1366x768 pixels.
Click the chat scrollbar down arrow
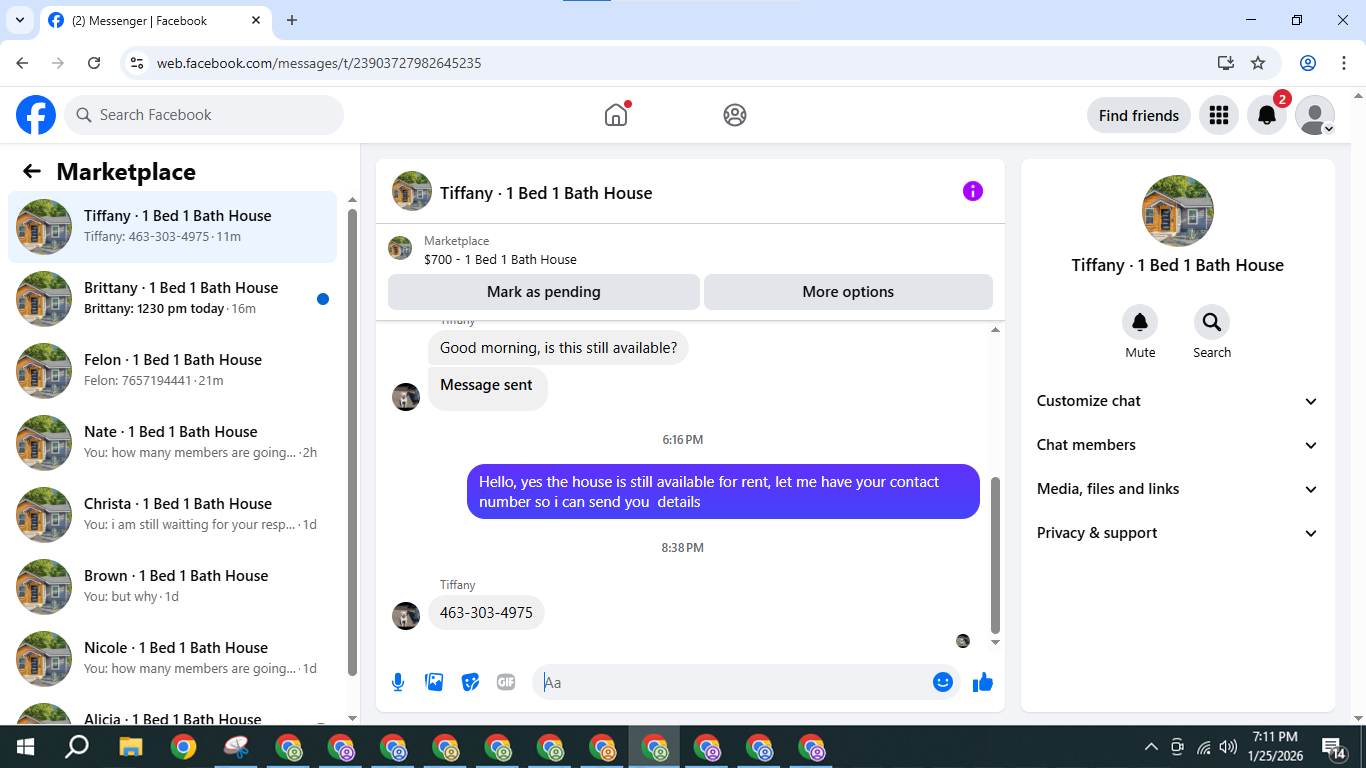pos(995,643)
